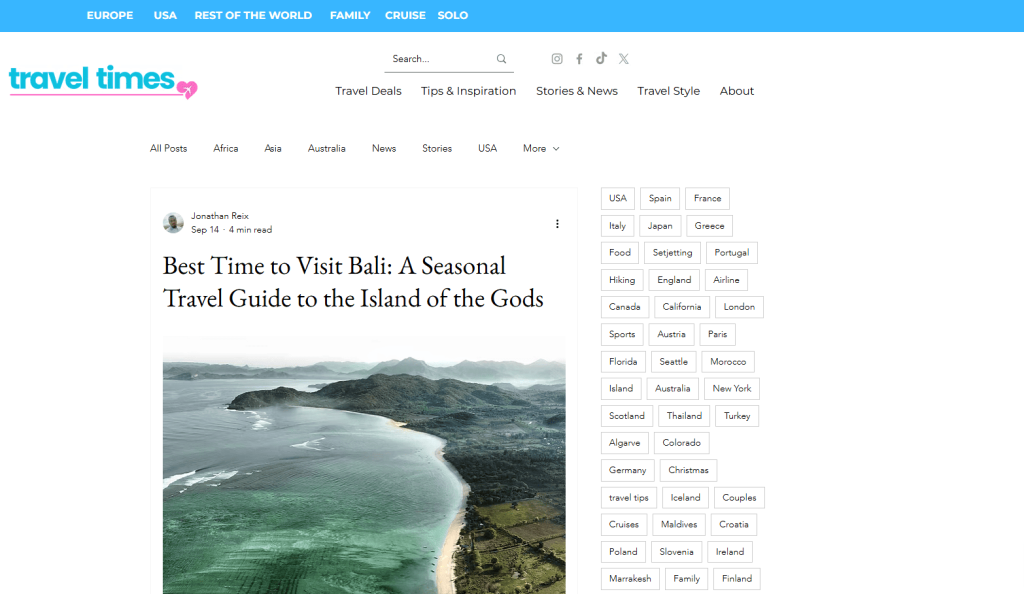Click the Thailand tag button
Image resolution: width=1024 pixels, height=594 pixels.
[684, 416]
